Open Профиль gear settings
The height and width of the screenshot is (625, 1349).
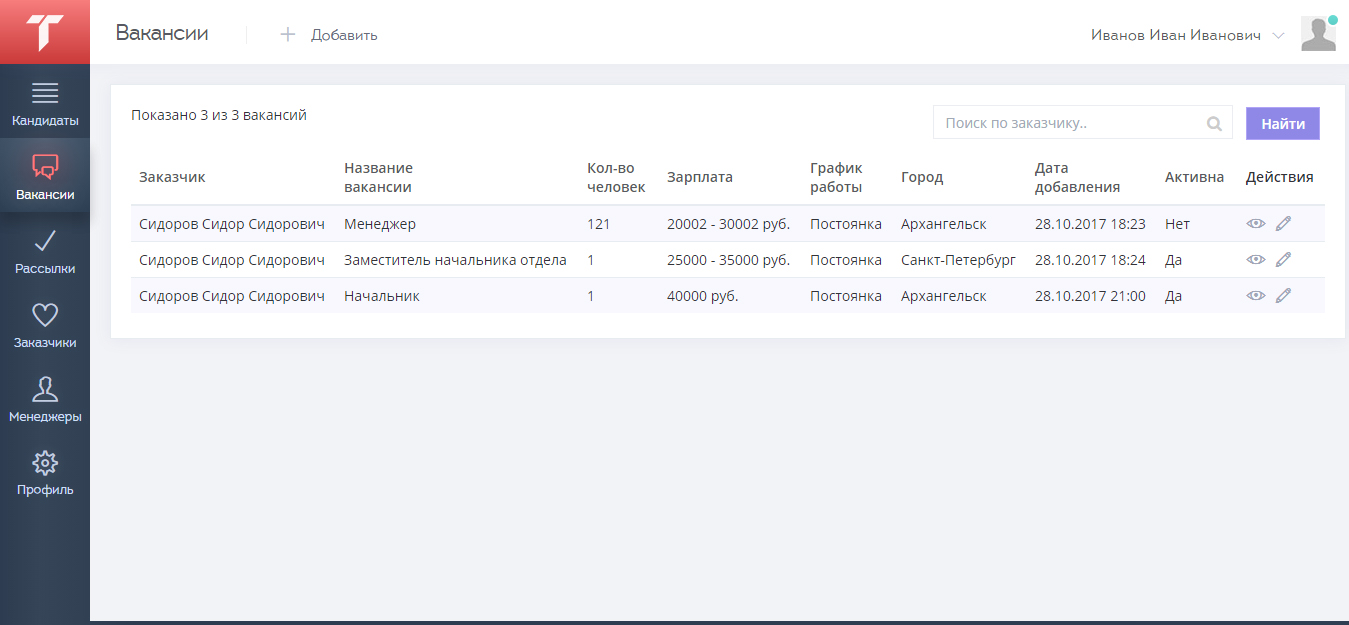click(45, 473)
